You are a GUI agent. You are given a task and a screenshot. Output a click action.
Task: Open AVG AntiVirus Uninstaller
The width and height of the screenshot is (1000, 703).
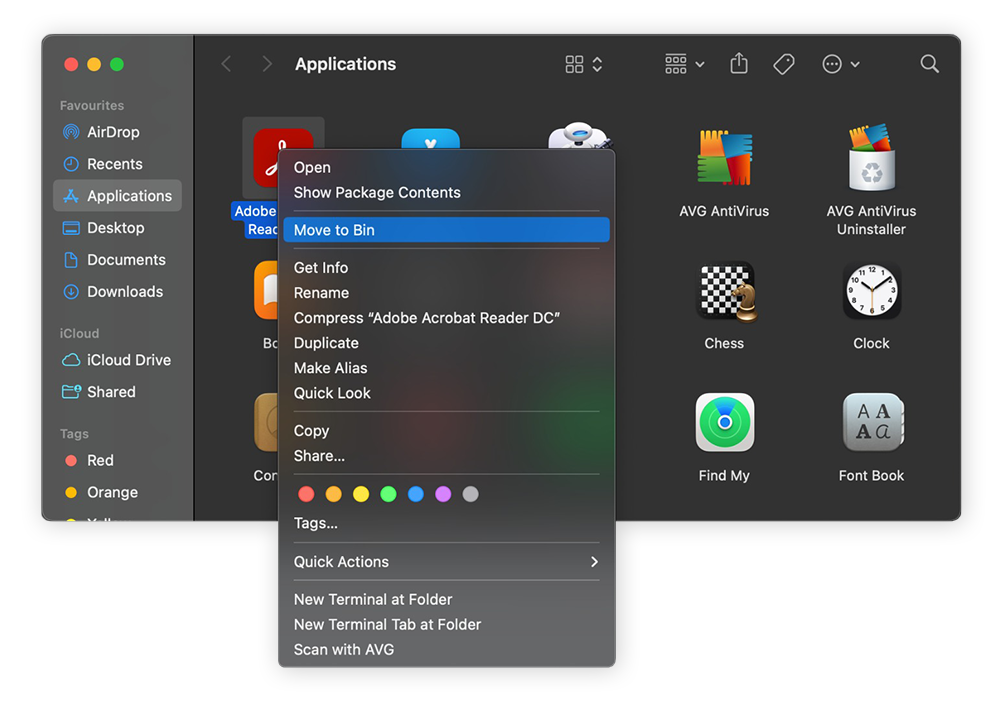pyautogui.click(x=871, y=157)
